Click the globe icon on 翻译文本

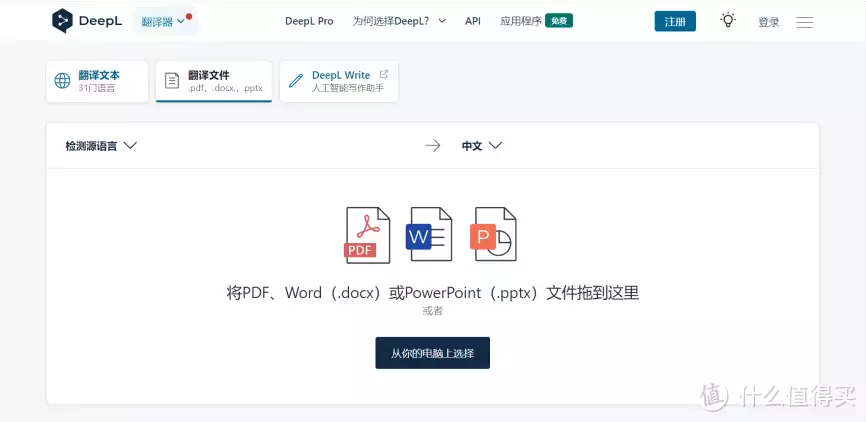62,81
